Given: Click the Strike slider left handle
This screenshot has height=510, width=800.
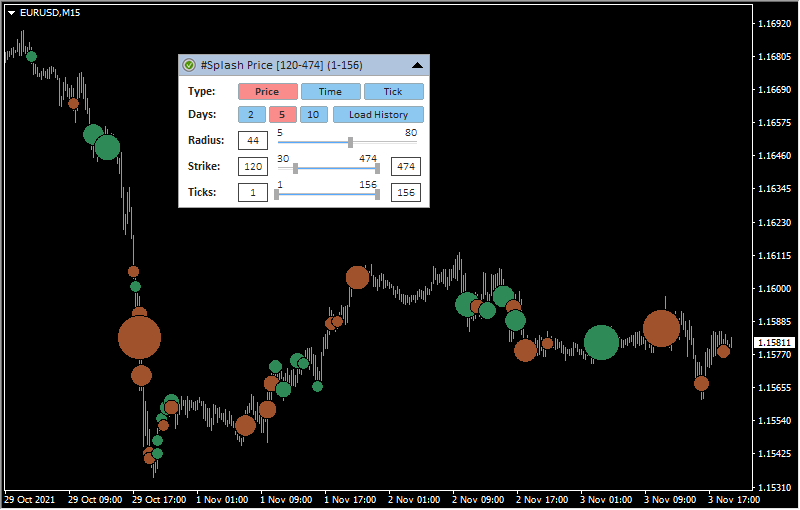Looking at the screenshot, I should pos(295,168).
